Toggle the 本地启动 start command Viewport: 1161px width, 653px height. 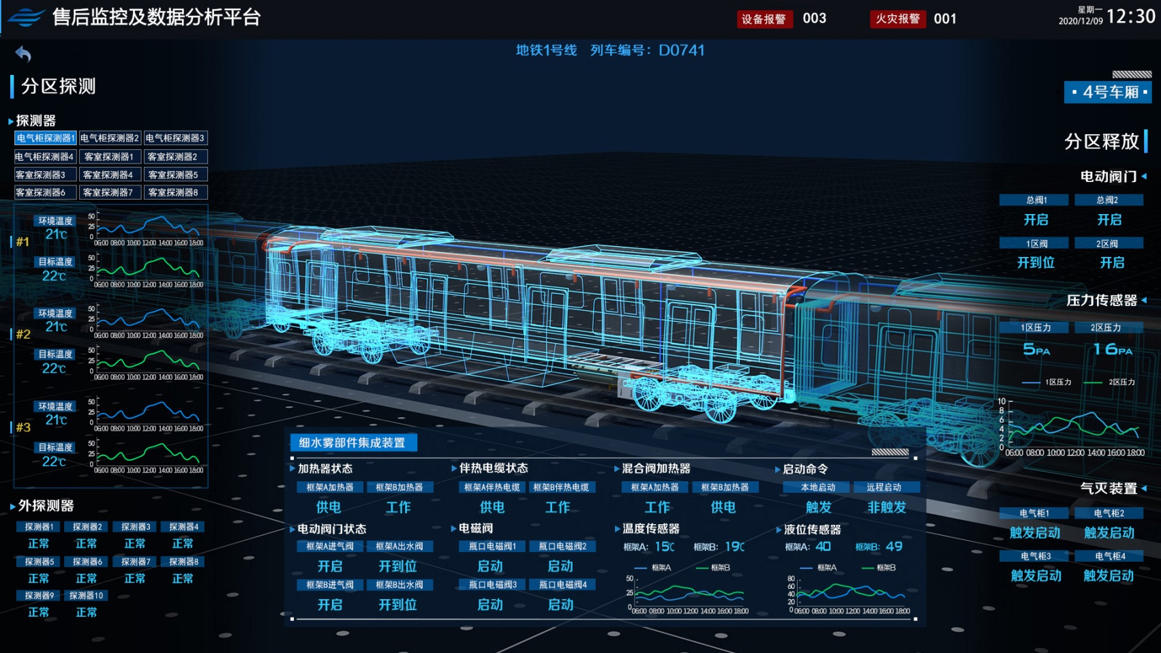[818, 488]
